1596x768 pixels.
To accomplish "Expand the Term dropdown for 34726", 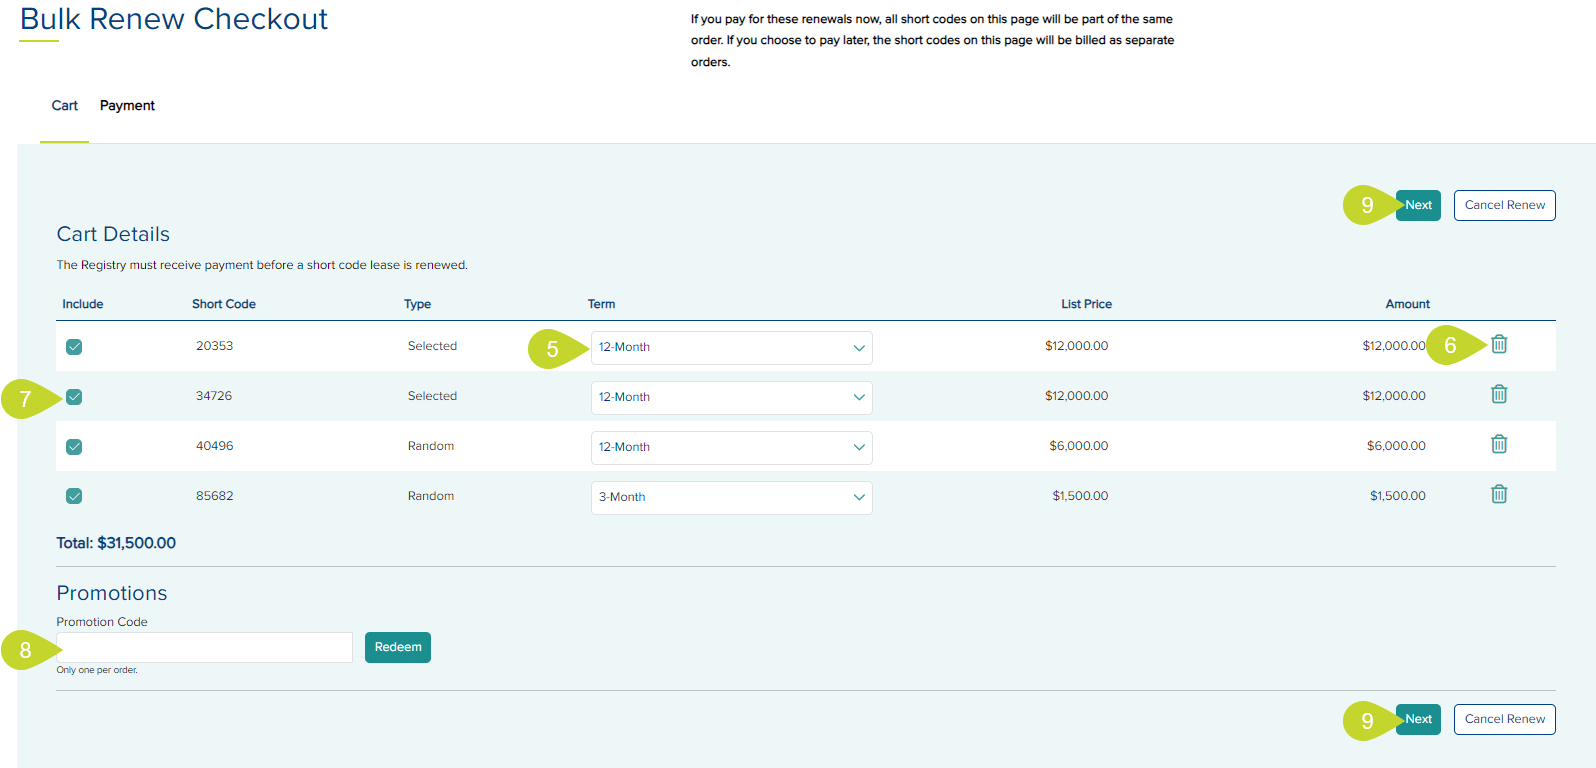I will click(x=731, y=398).
